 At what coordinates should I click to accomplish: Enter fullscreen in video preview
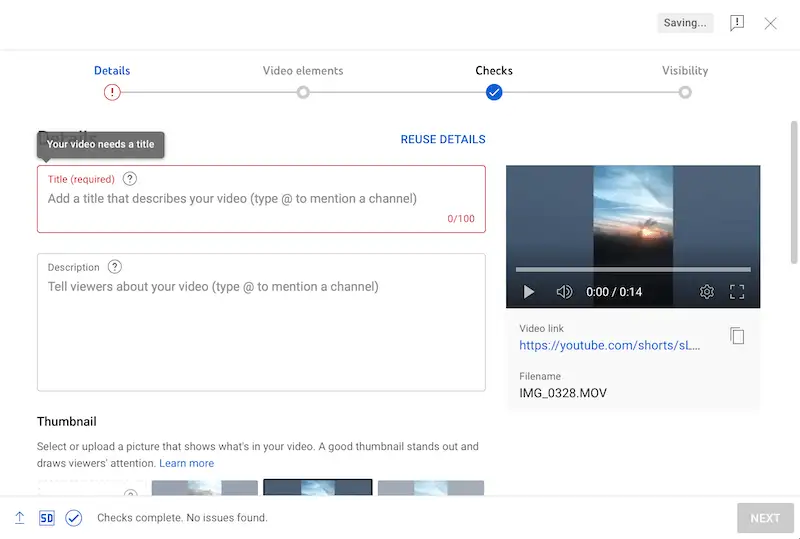click(737, 292)
